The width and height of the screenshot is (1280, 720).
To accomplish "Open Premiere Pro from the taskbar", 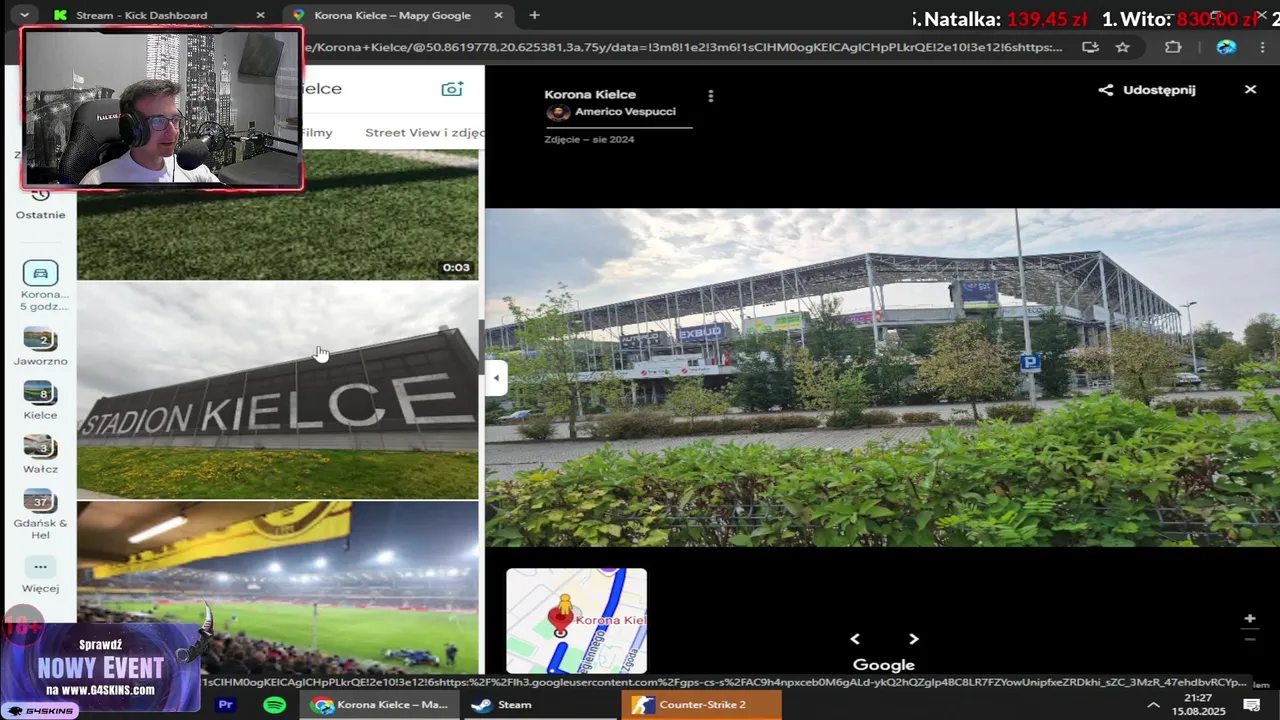I will [x=226, y=705].
